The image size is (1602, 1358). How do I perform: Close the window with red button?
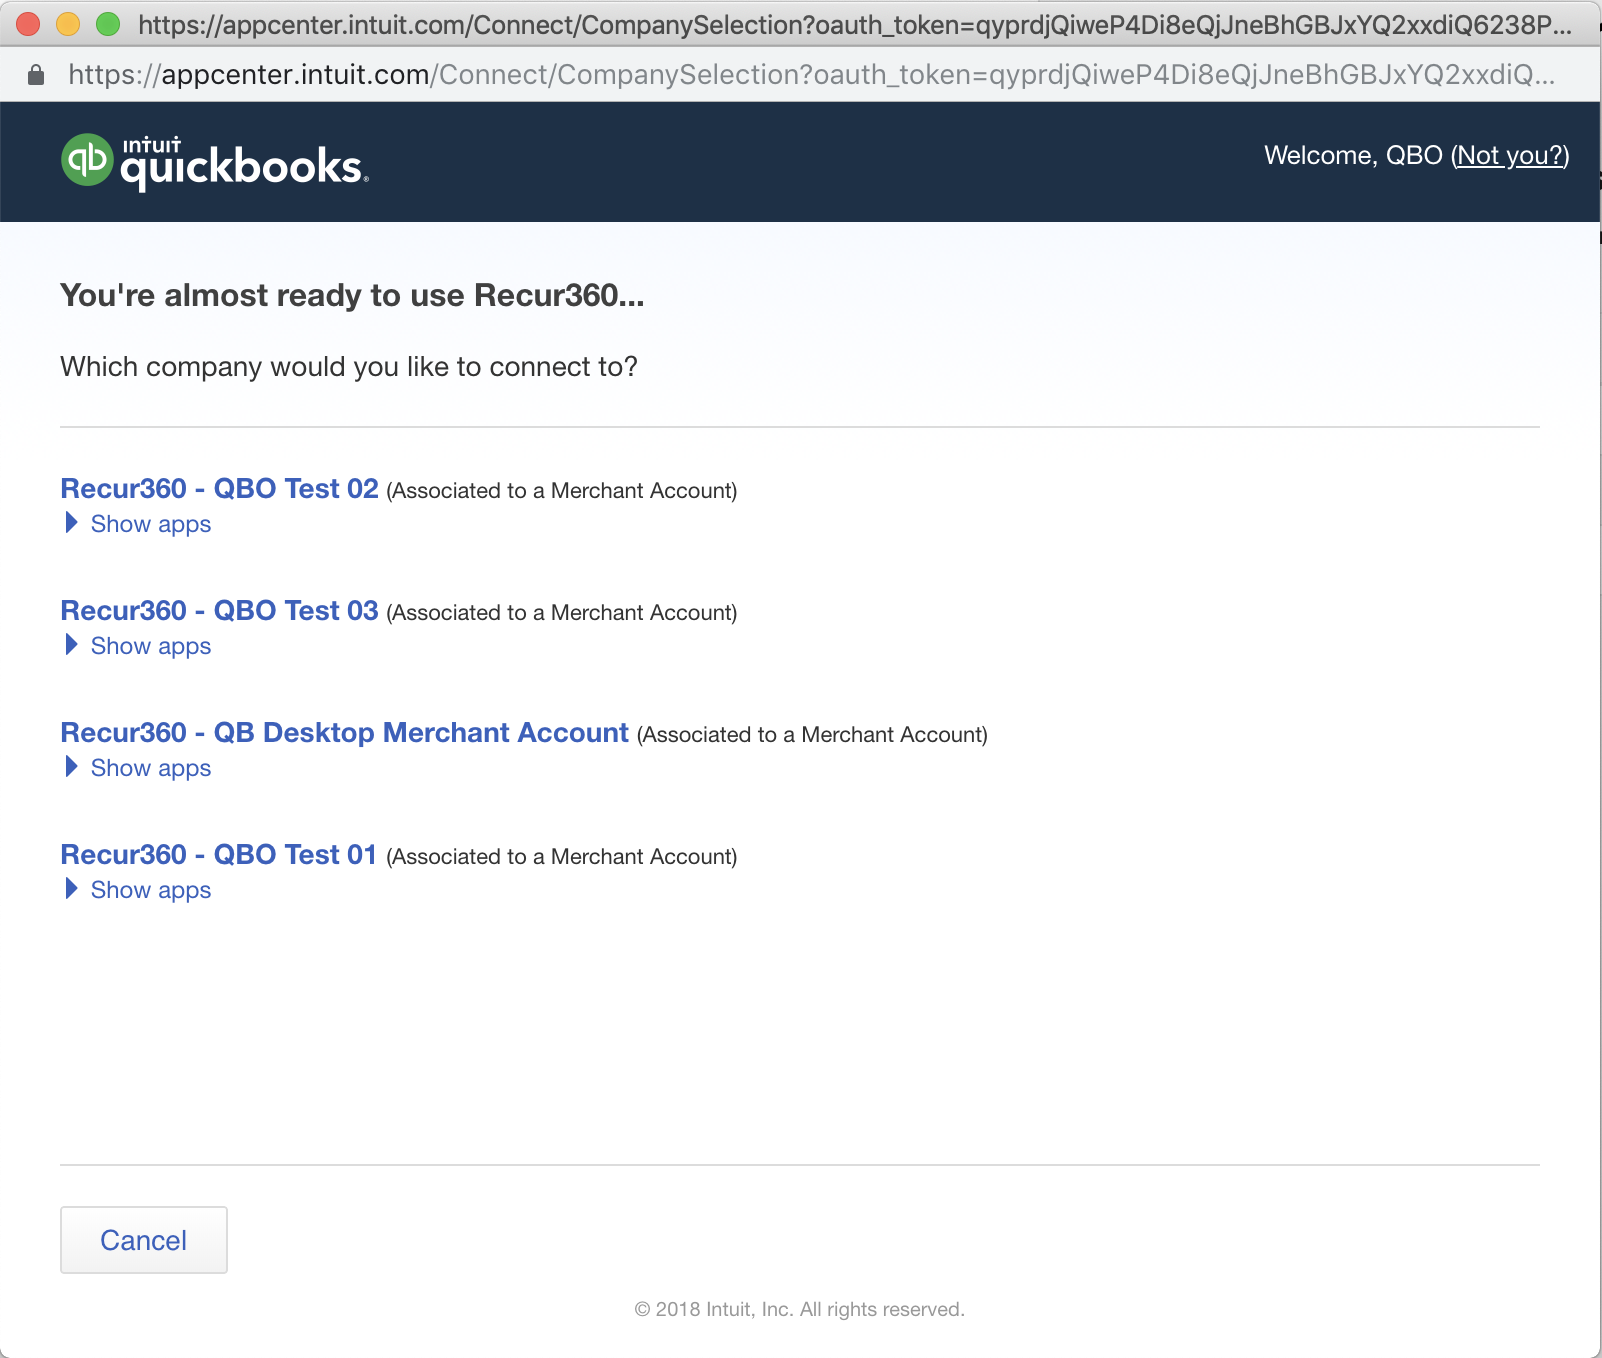pyautogui.click(x=28, y=24)
